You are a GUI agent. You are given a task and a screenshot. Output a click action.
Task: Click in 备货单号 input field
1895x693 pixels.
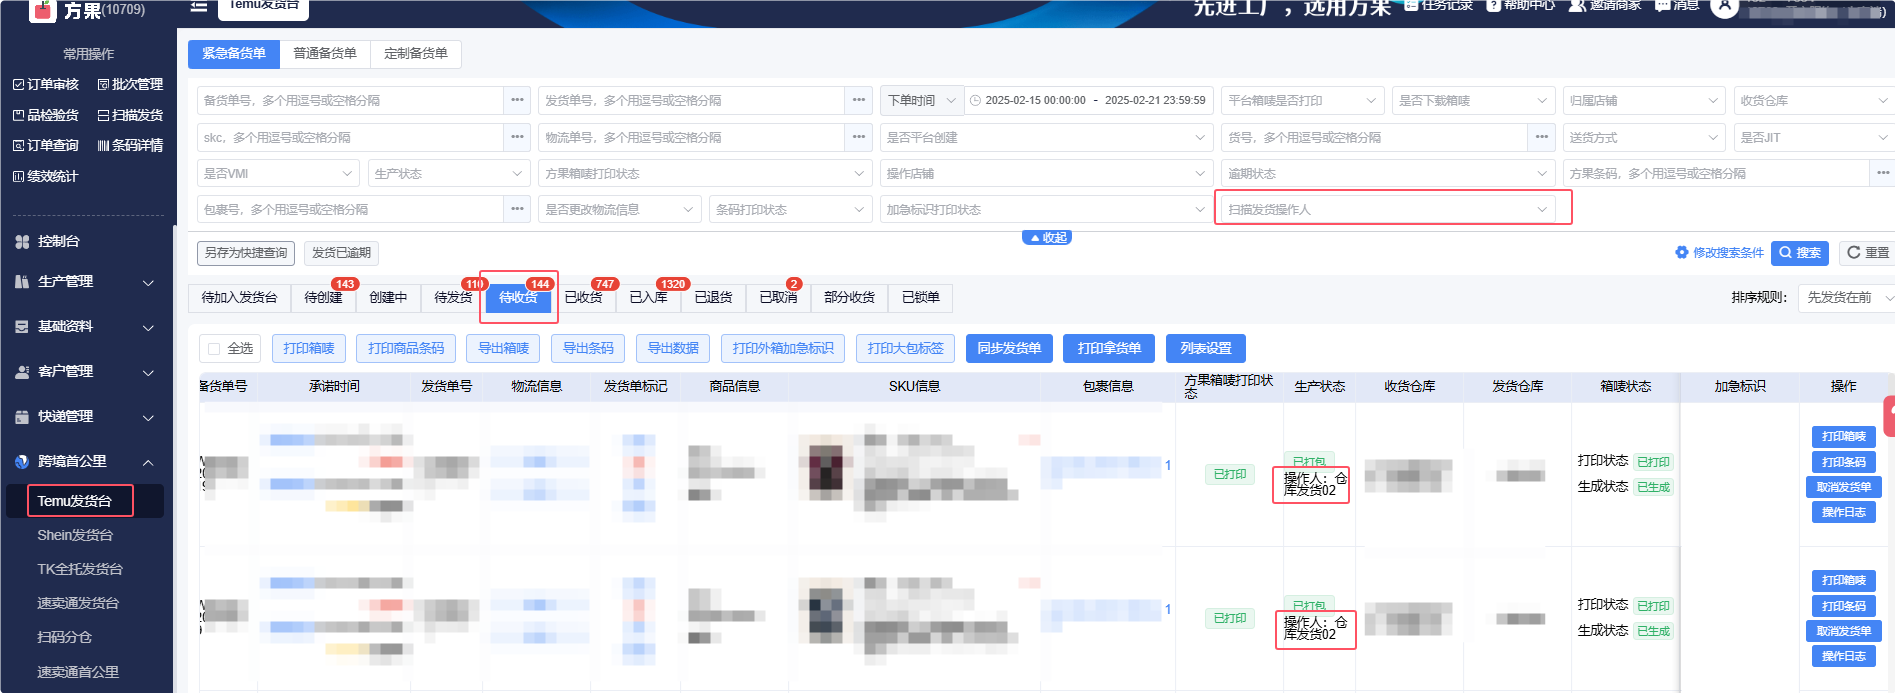coord(350,101)
